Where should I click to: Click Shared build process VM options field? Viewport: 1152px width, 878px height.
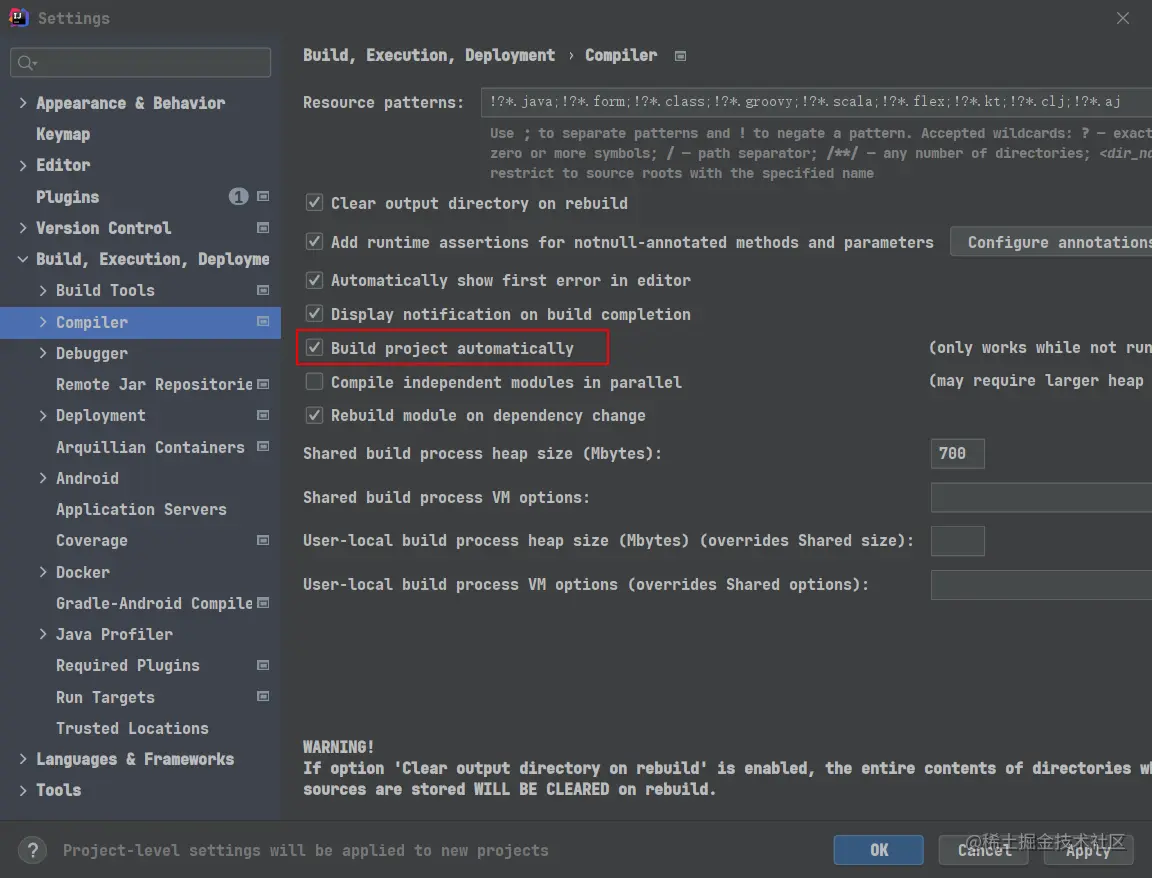(1041, 497)
